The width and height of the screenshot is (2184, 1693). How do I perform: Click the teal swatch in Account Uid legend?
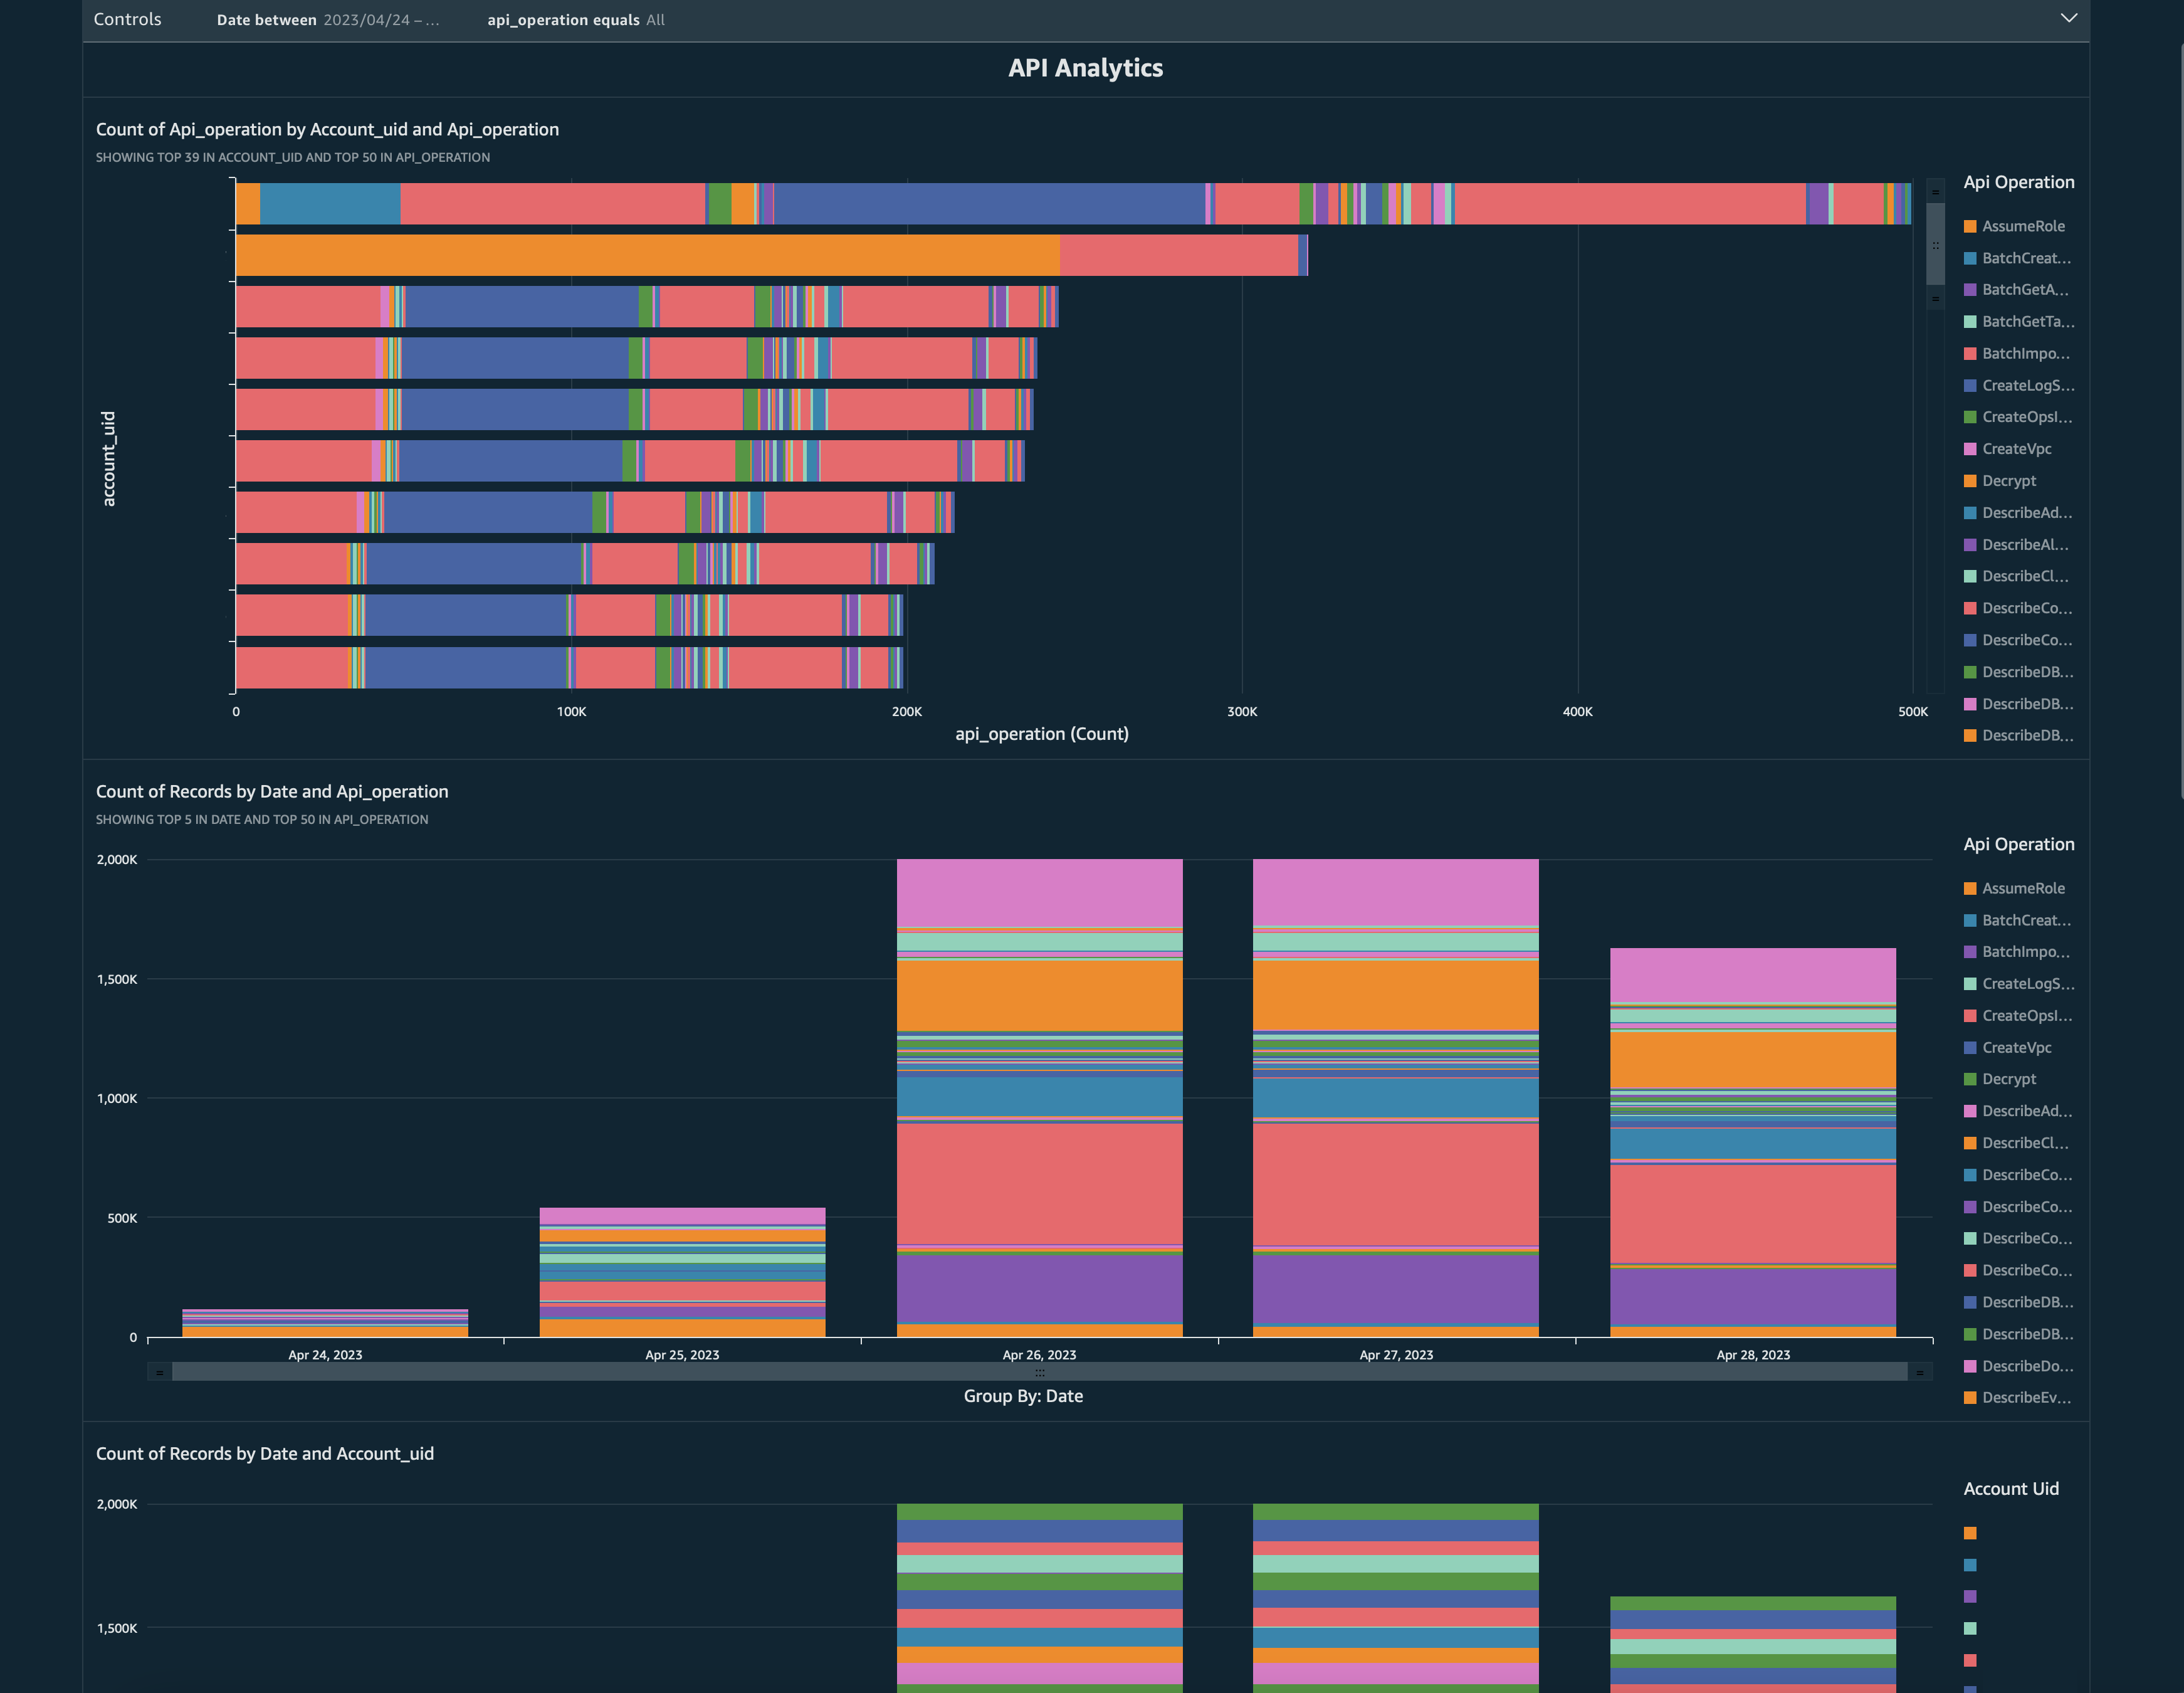(x=1970, y=1628)
